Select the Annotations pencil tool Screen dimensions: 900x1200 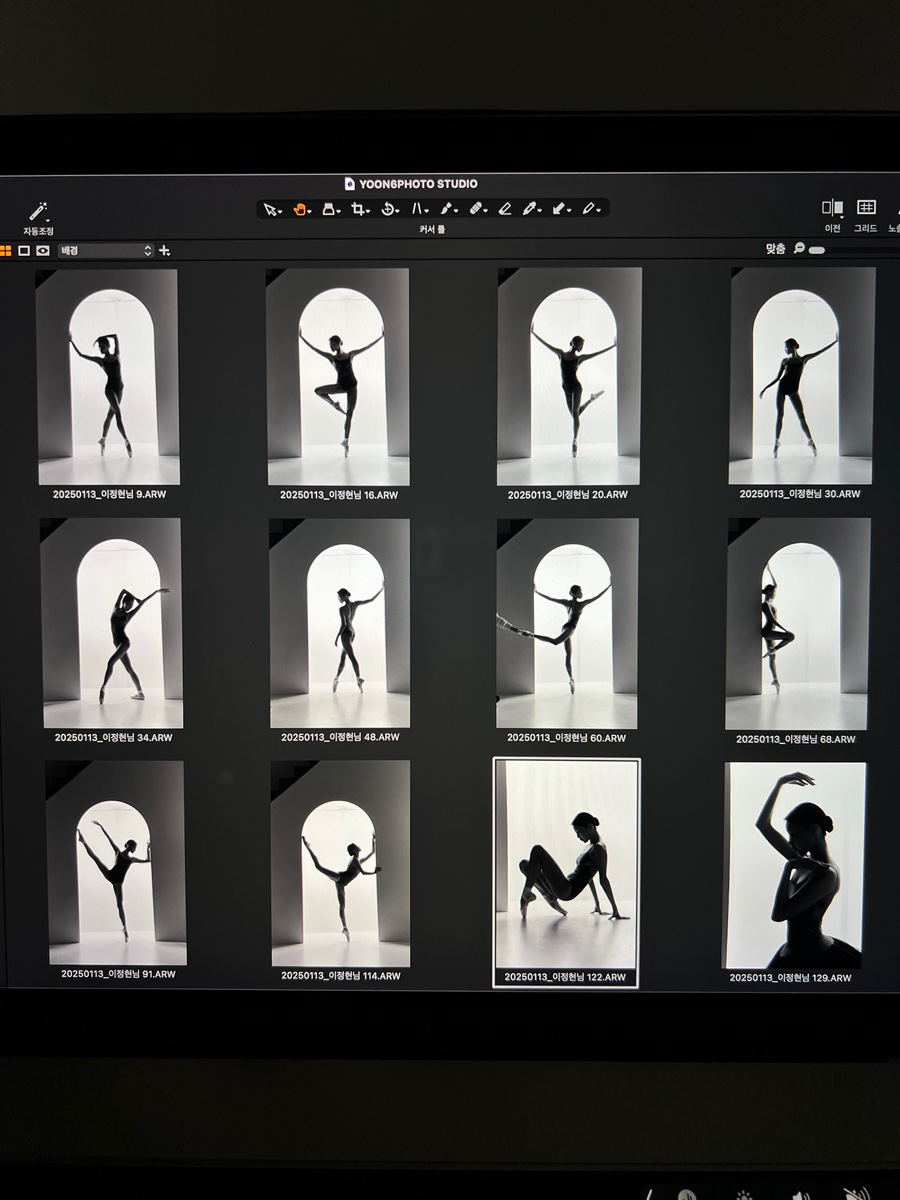pyautogui.click(x=590, y=209)
